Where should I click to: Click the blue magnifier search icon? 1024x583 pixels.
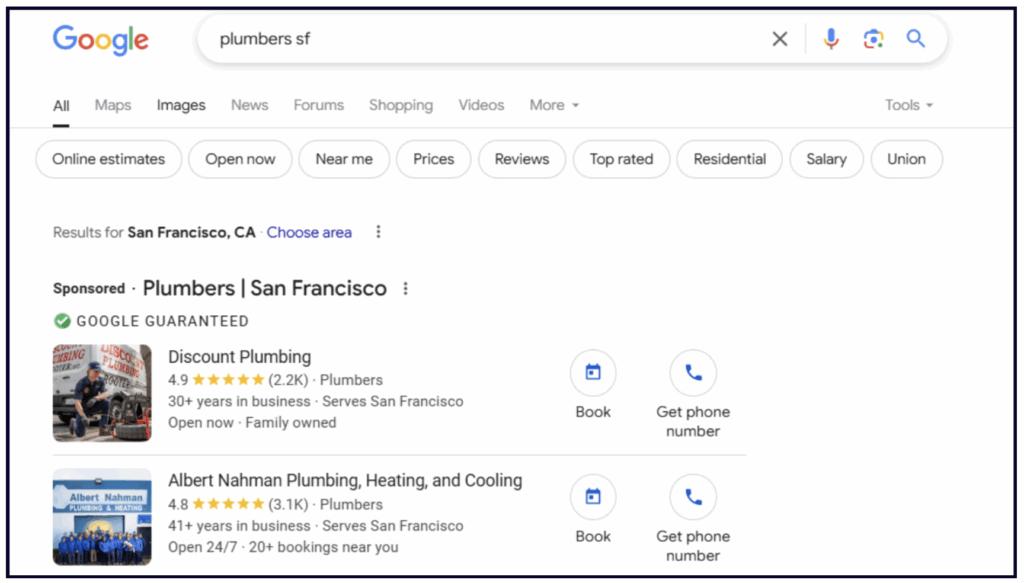[x=915, y=39]
